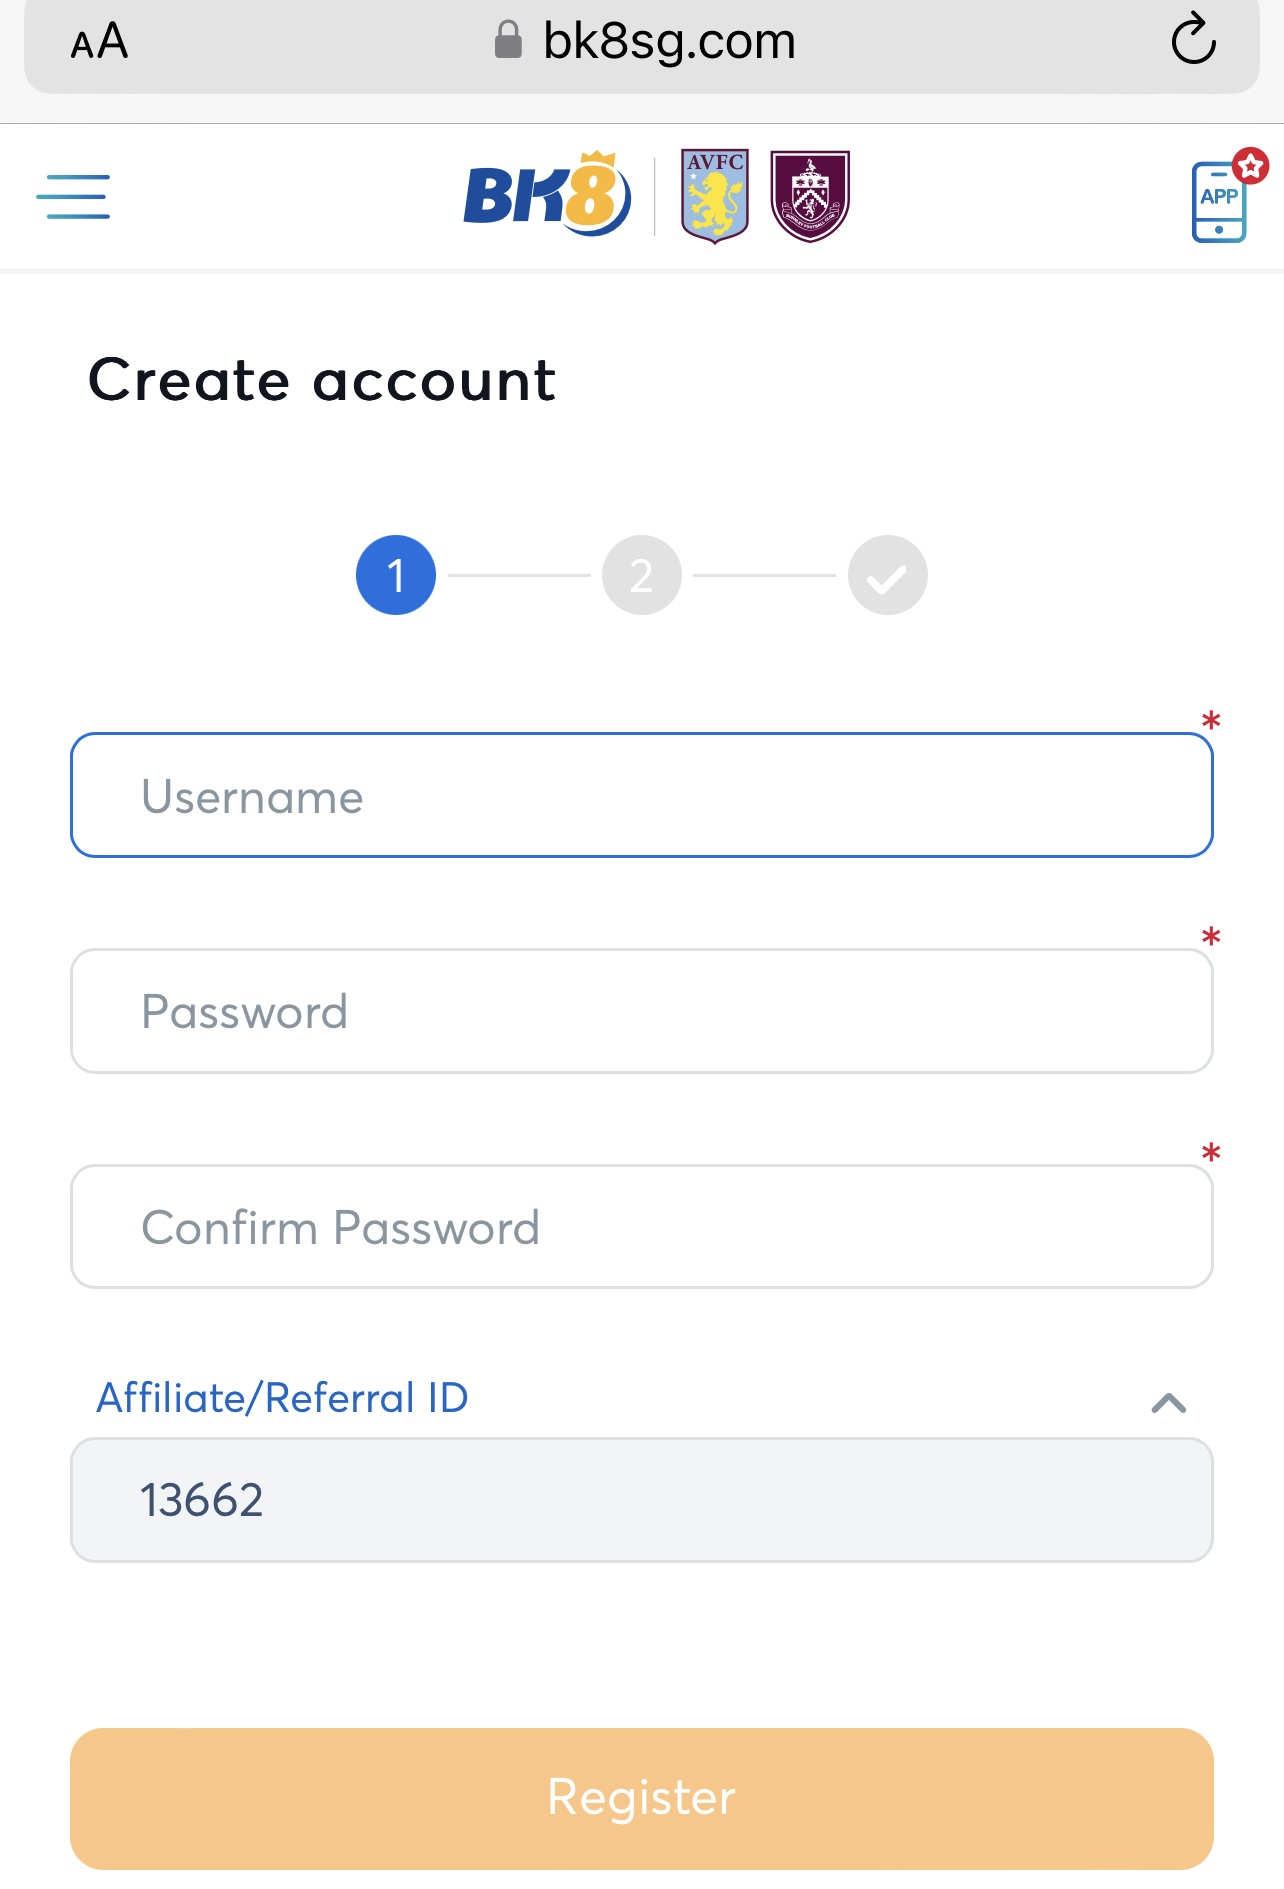1284x1889 pixels.
Task: Open the APP download icon
Action: (x=1220, y=200)
